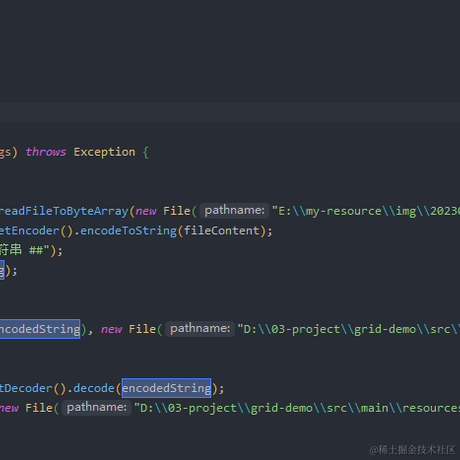Screen dimensions: 460x460
Task: Click the "E:\\my-resource\\img" string literal
Action: [366, 211]
